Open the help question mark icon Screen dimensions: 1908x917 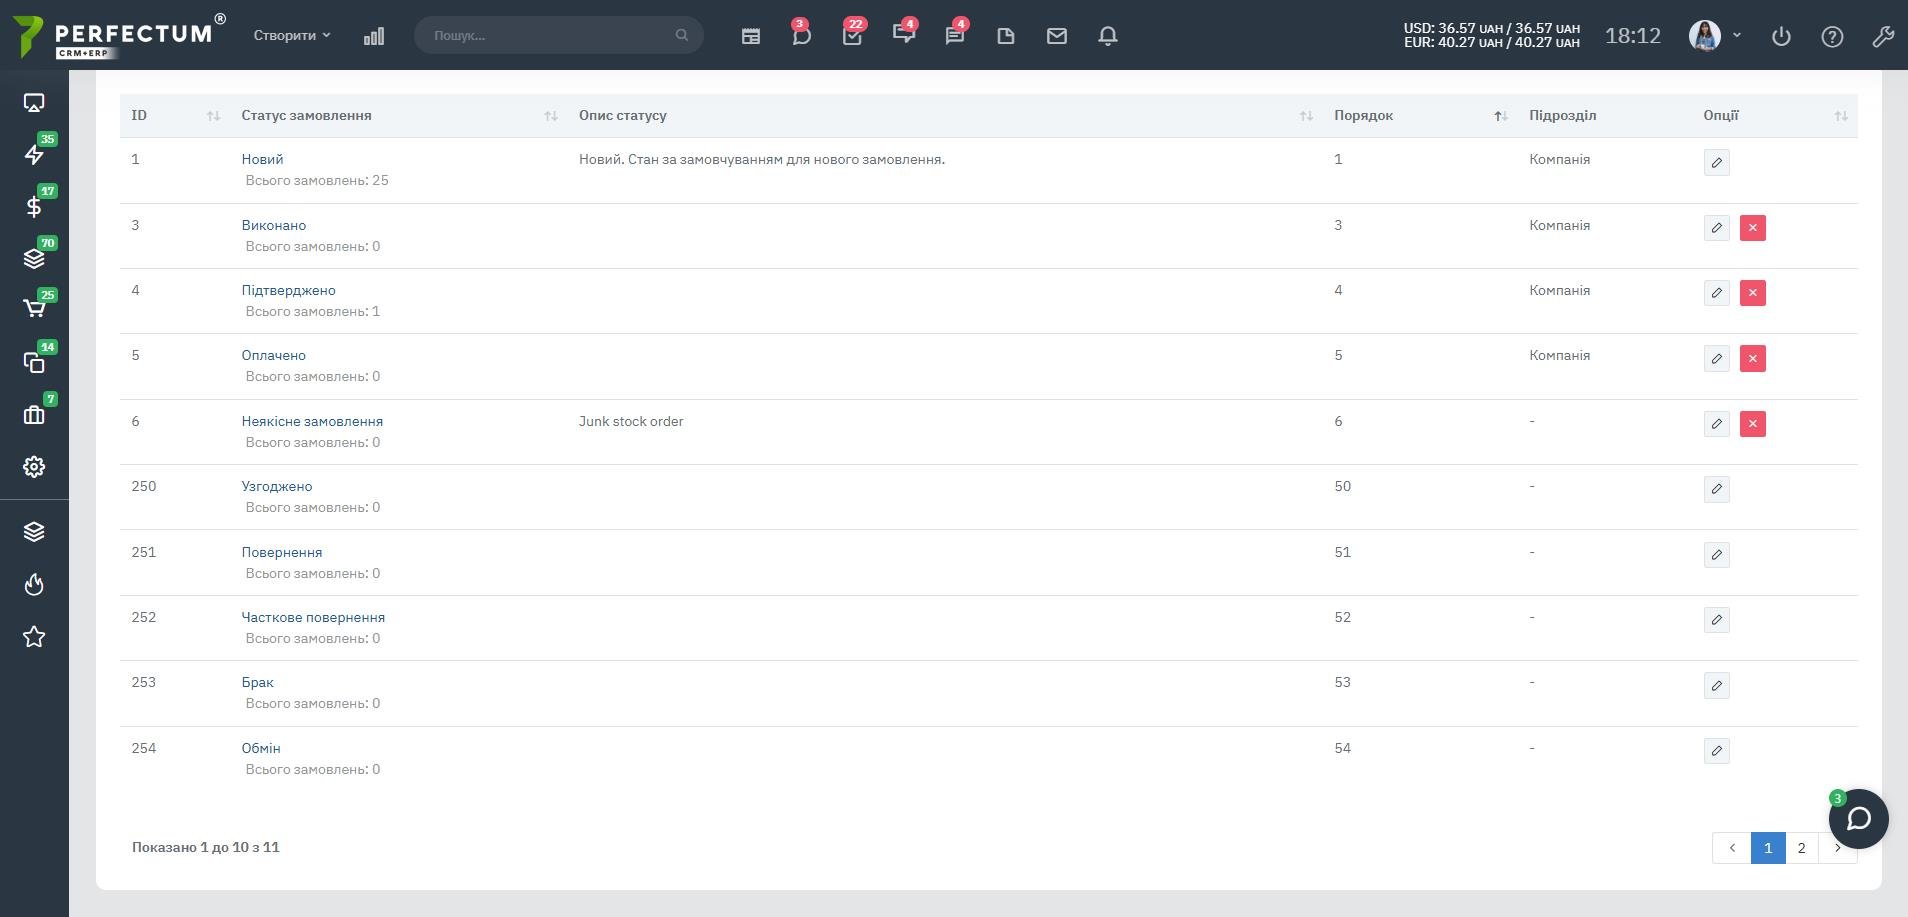pyautogui.click(x=1832, y=36)
